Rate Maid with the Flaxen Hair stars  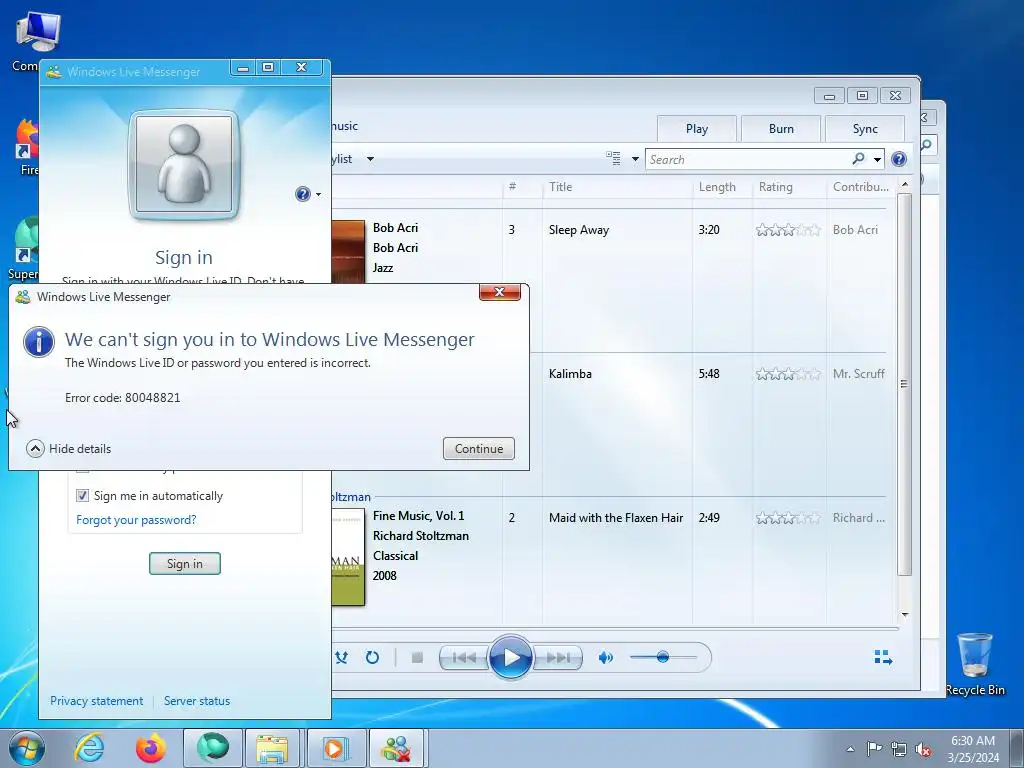tap(788, 518)
